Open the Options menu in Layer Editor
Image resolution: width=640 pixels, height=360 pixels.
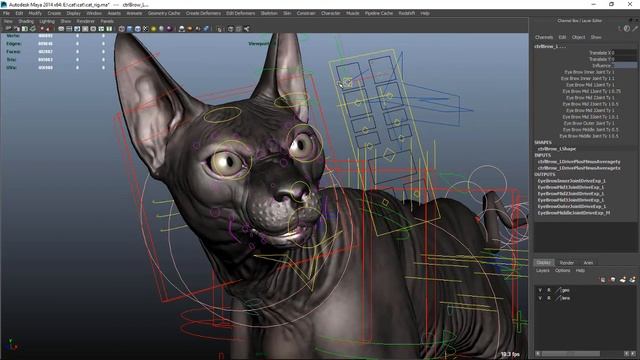coord(562,271)
